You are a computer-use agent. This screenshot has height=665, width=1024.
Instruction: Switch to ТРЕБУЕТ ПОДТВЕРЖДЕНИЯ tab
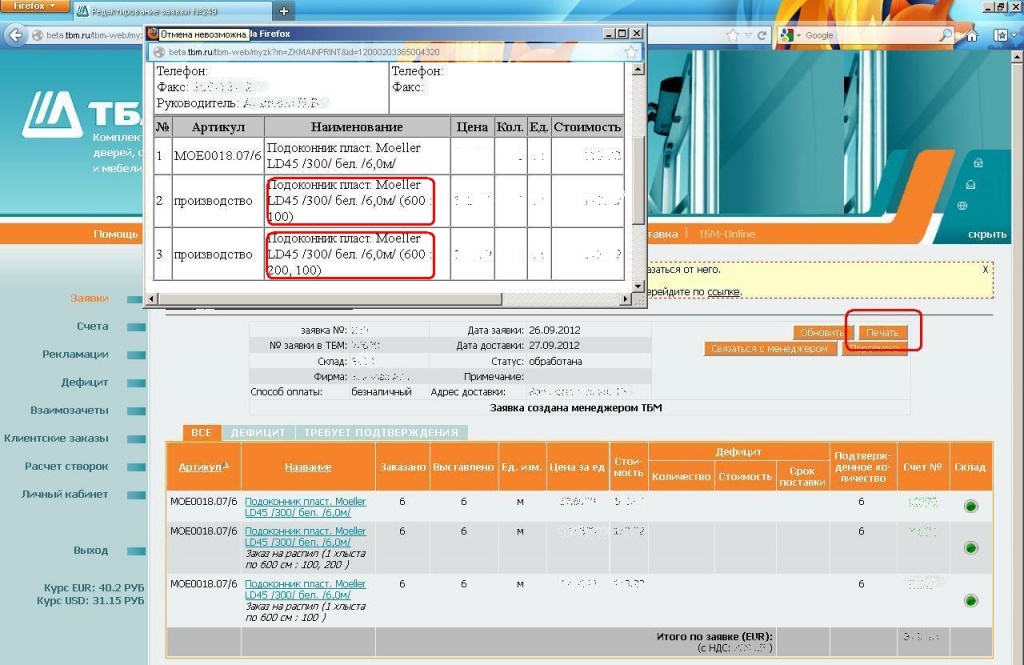click(x=381, y=432)
